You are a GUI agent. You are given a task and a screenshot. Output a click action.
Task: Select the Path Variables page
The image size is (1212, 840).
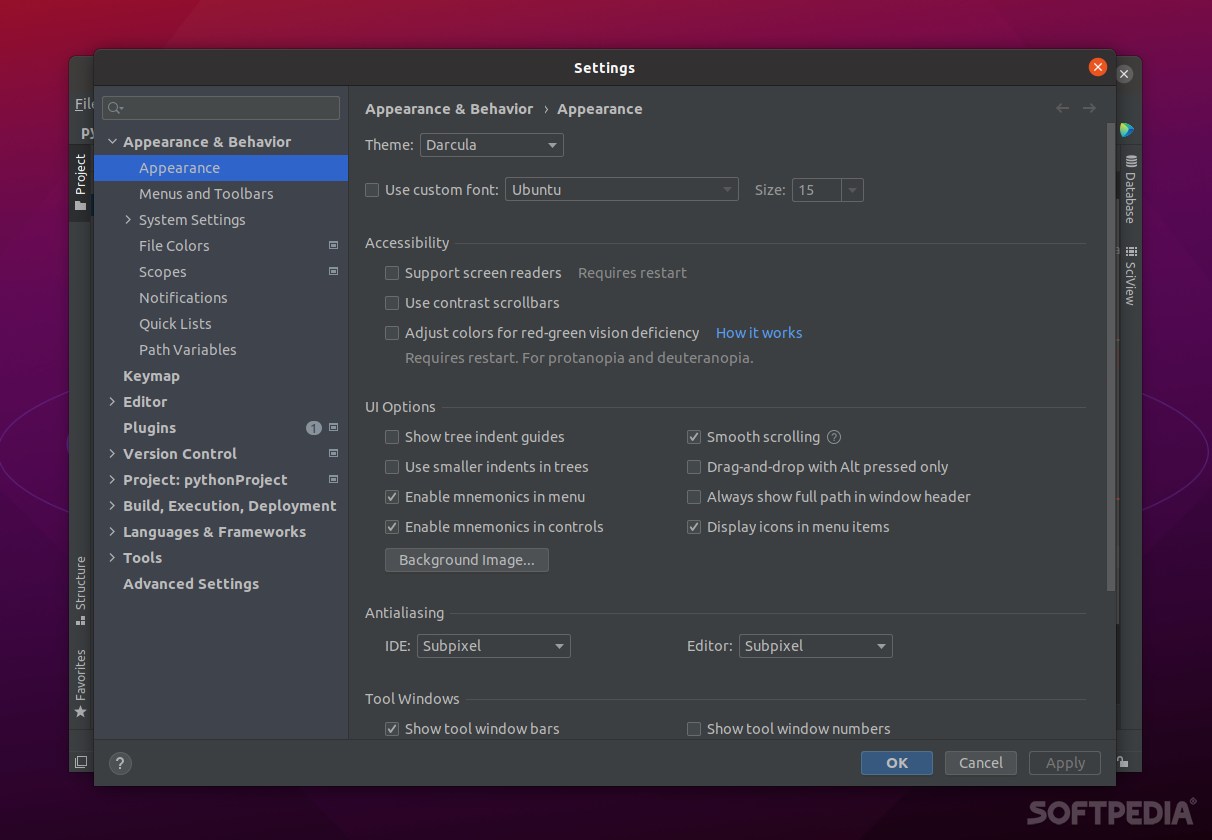[188, 350]
